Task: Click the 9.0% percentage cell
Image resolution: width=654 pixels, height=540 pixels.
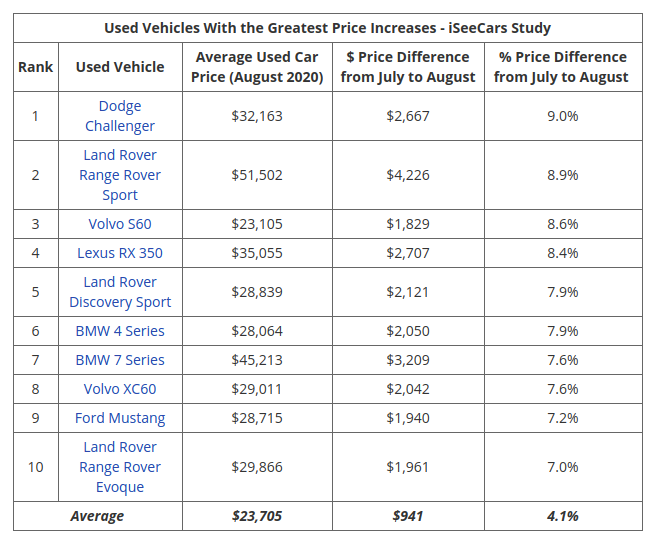Action: pyautogui.click(x=562, y=116)
